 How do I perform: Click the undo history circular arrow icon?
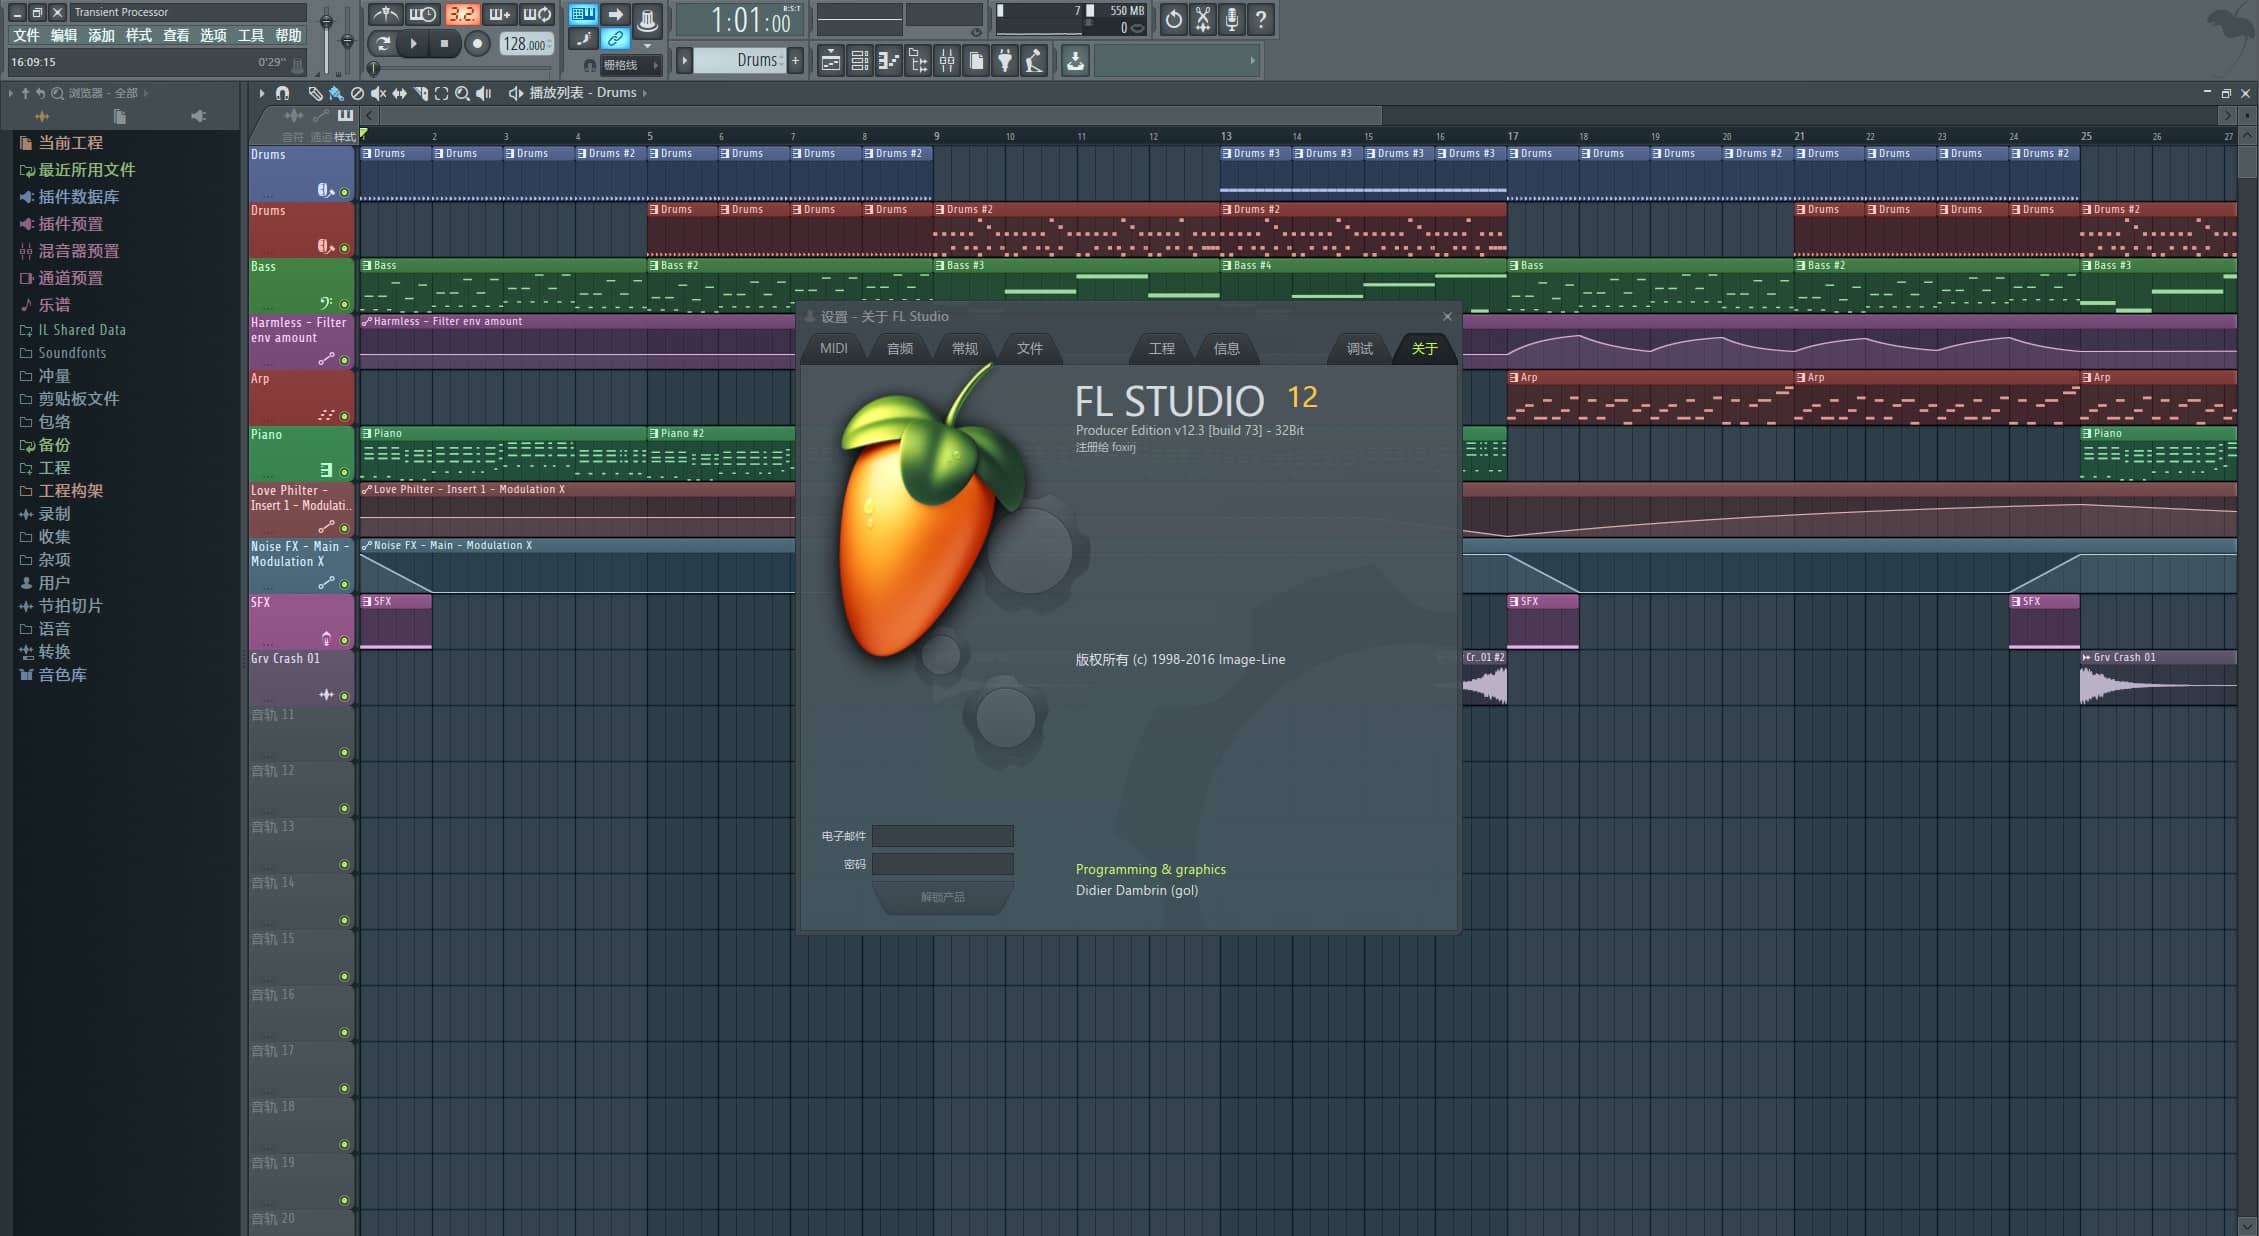tap(1174, 19)
